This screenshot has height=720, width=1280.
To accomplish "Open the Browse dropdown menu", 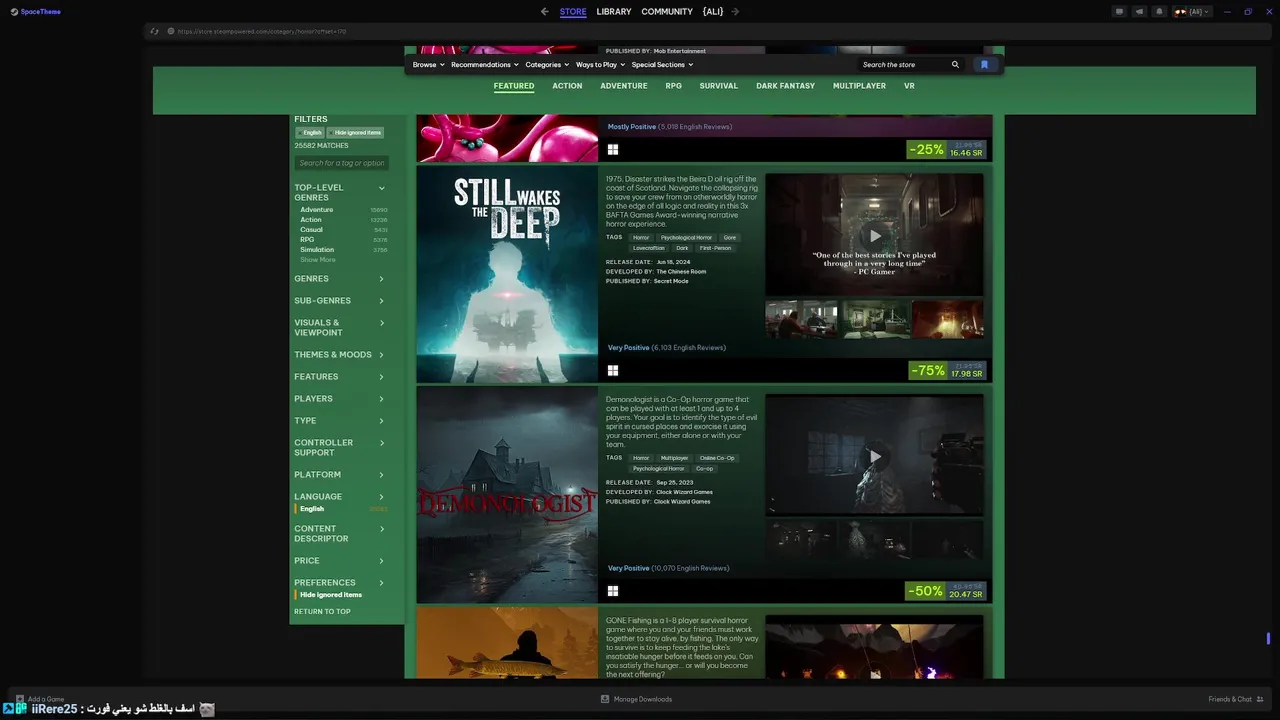I will pyautogui.click(x=428, y=65).
